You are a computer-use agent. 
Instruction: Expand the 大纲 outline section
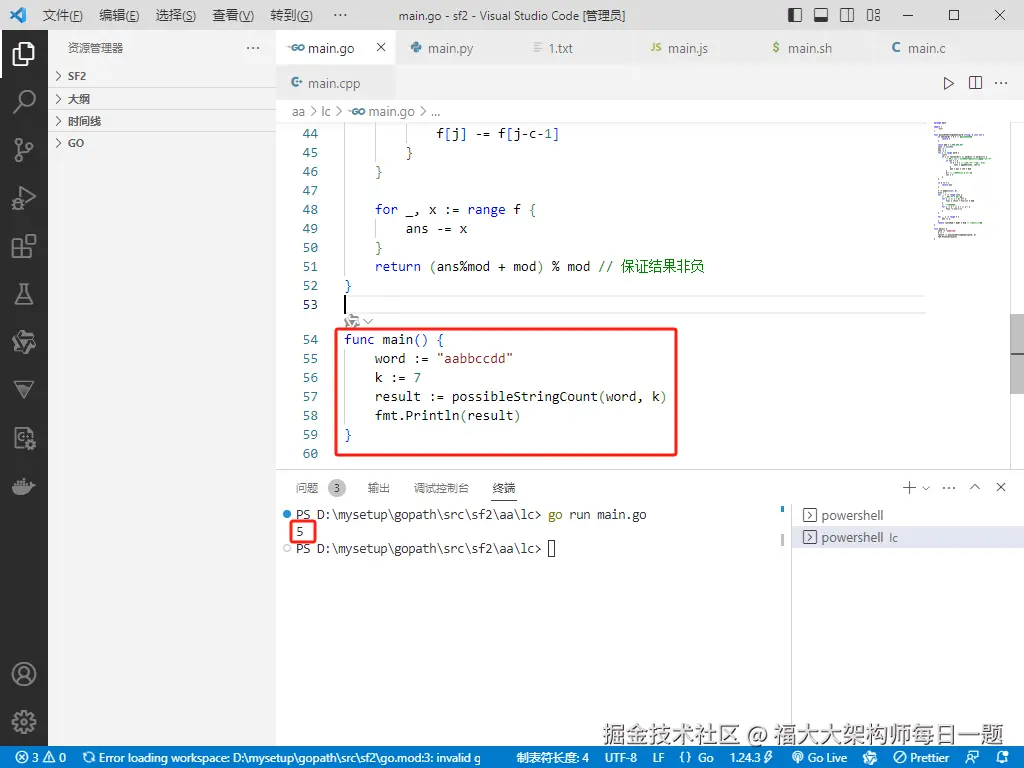[x=162, y=99]
